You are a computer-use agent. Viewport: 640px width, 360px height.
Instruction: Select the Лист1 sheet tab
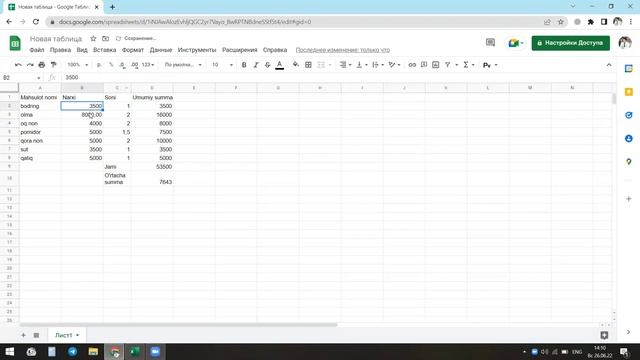click(67, 335)
